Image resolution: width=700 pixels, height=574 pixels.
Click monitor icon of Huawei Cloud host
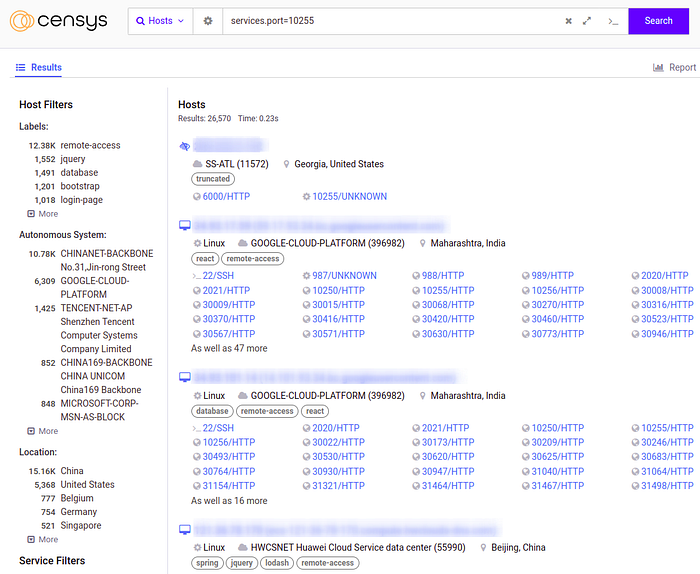coord(185,530)
